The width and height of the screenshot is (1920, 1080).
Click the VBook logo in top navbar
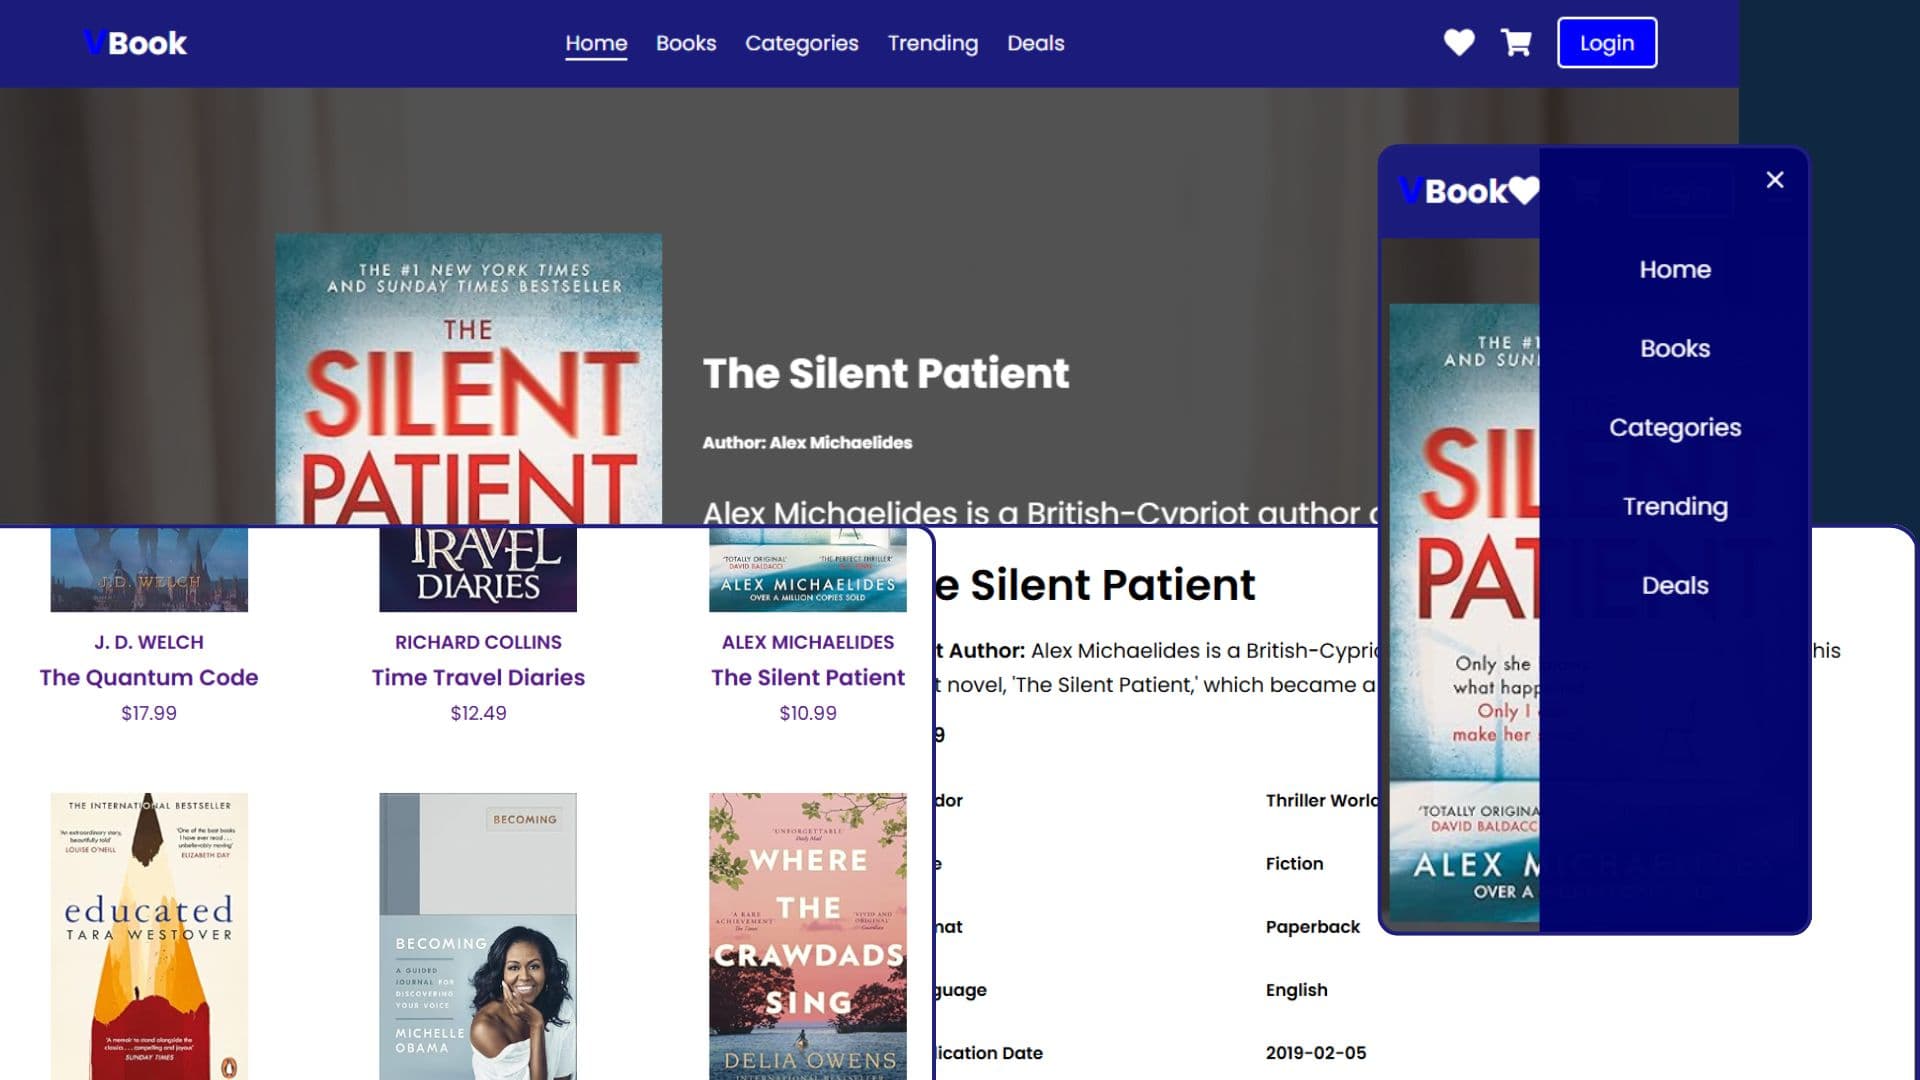tap(135, 43)
